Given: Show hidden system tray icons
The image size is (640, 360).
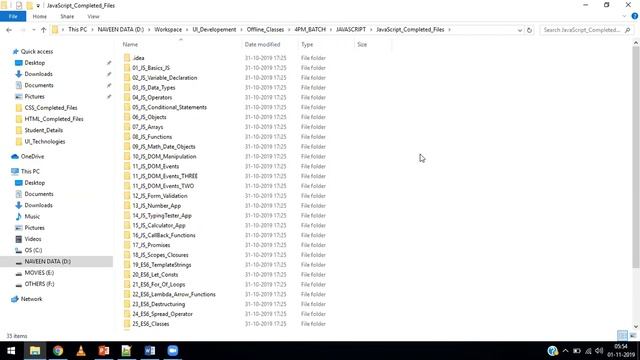Looking at the screenshot, I should [565, 351].
